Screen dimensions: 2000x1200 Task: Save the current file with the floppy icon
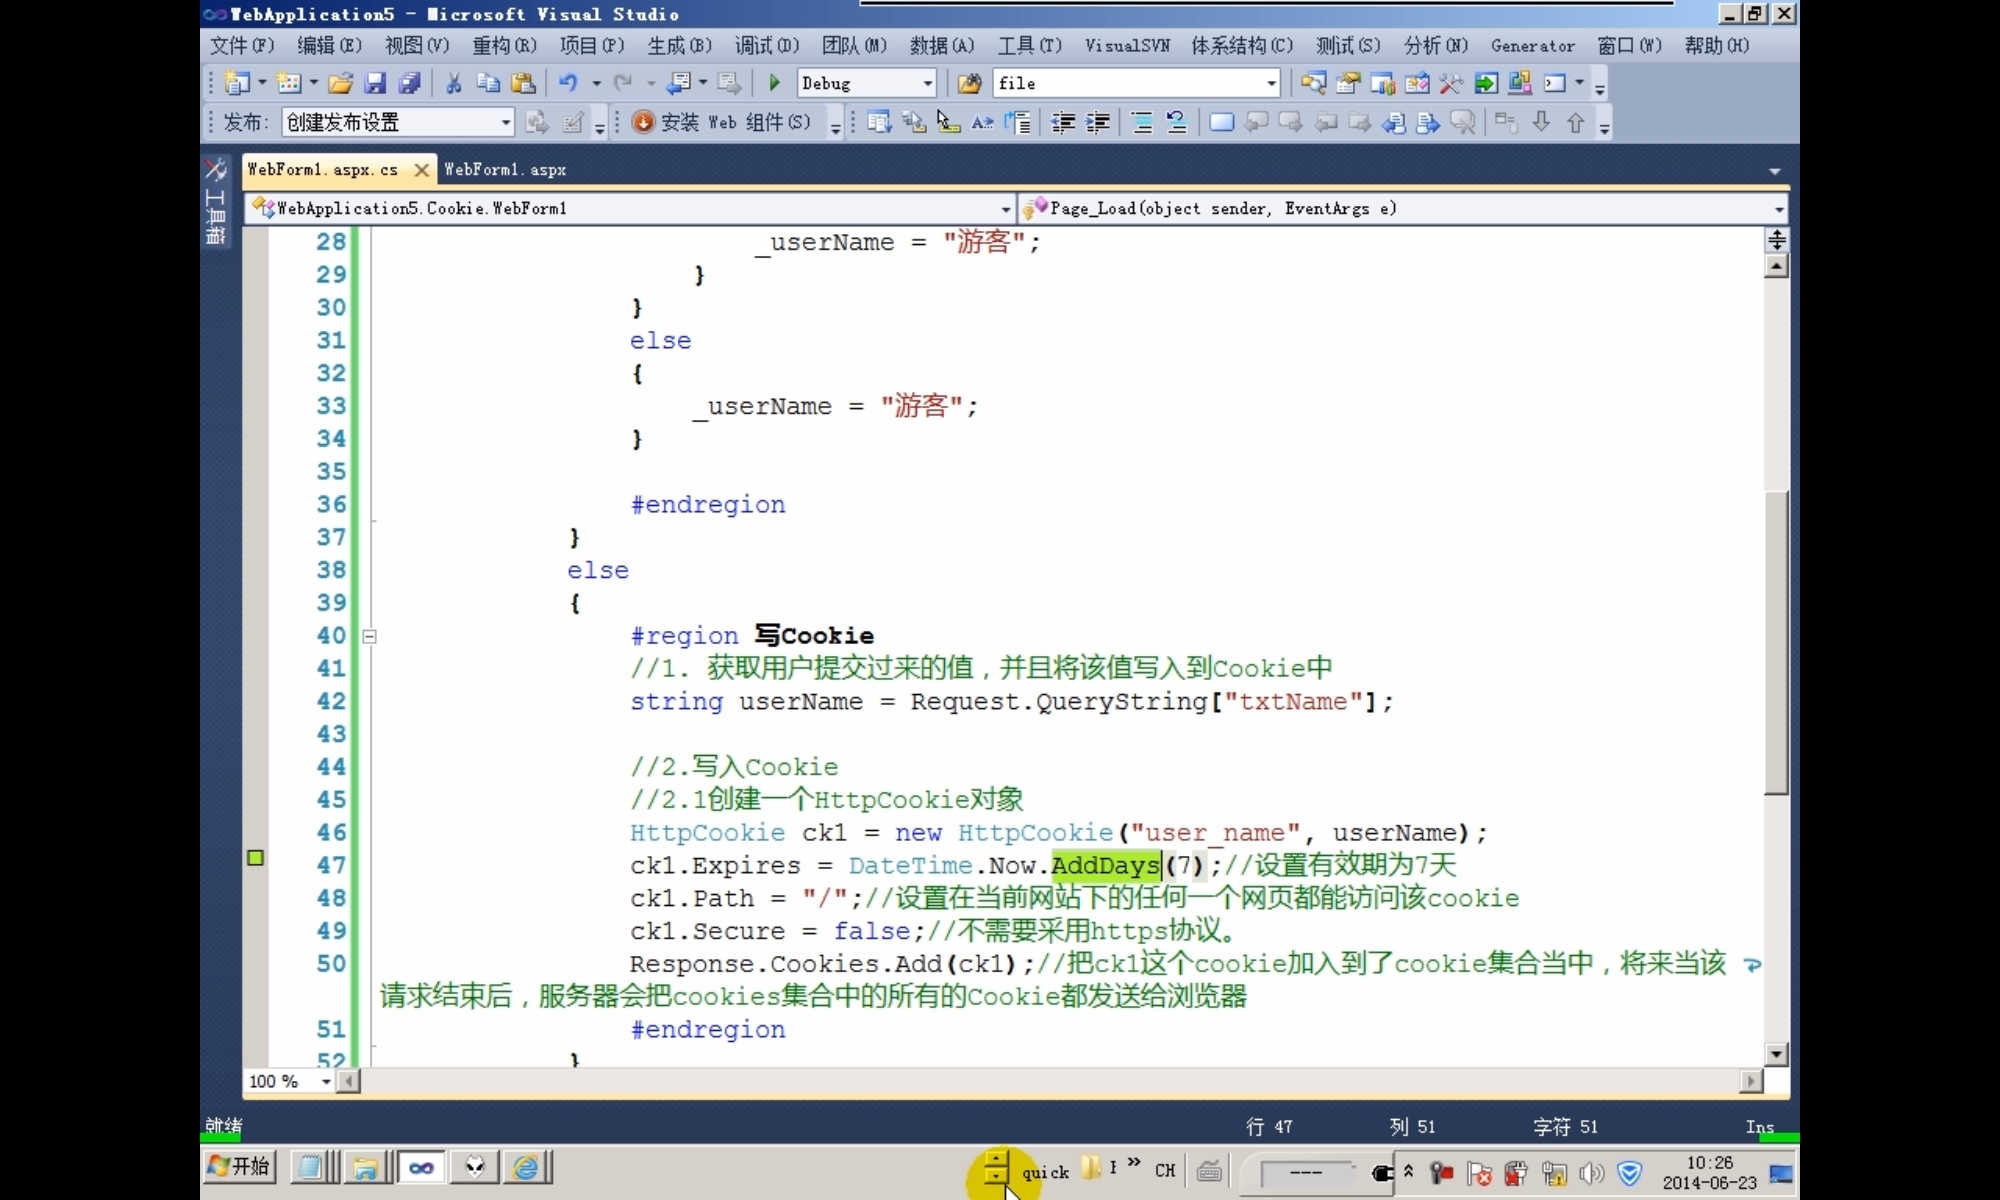[375, 83]
